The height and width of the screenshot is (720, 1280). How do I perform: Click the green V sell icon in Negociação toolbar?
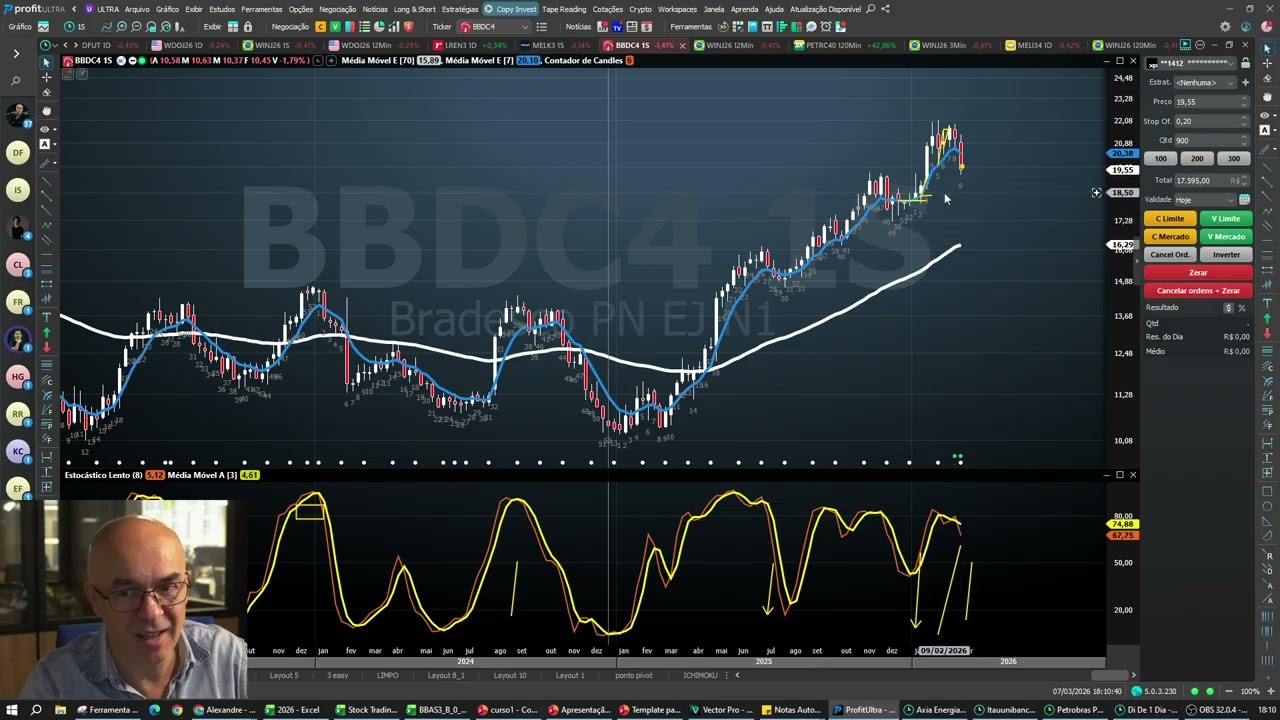pyautogui.click(x=335, y=26)
